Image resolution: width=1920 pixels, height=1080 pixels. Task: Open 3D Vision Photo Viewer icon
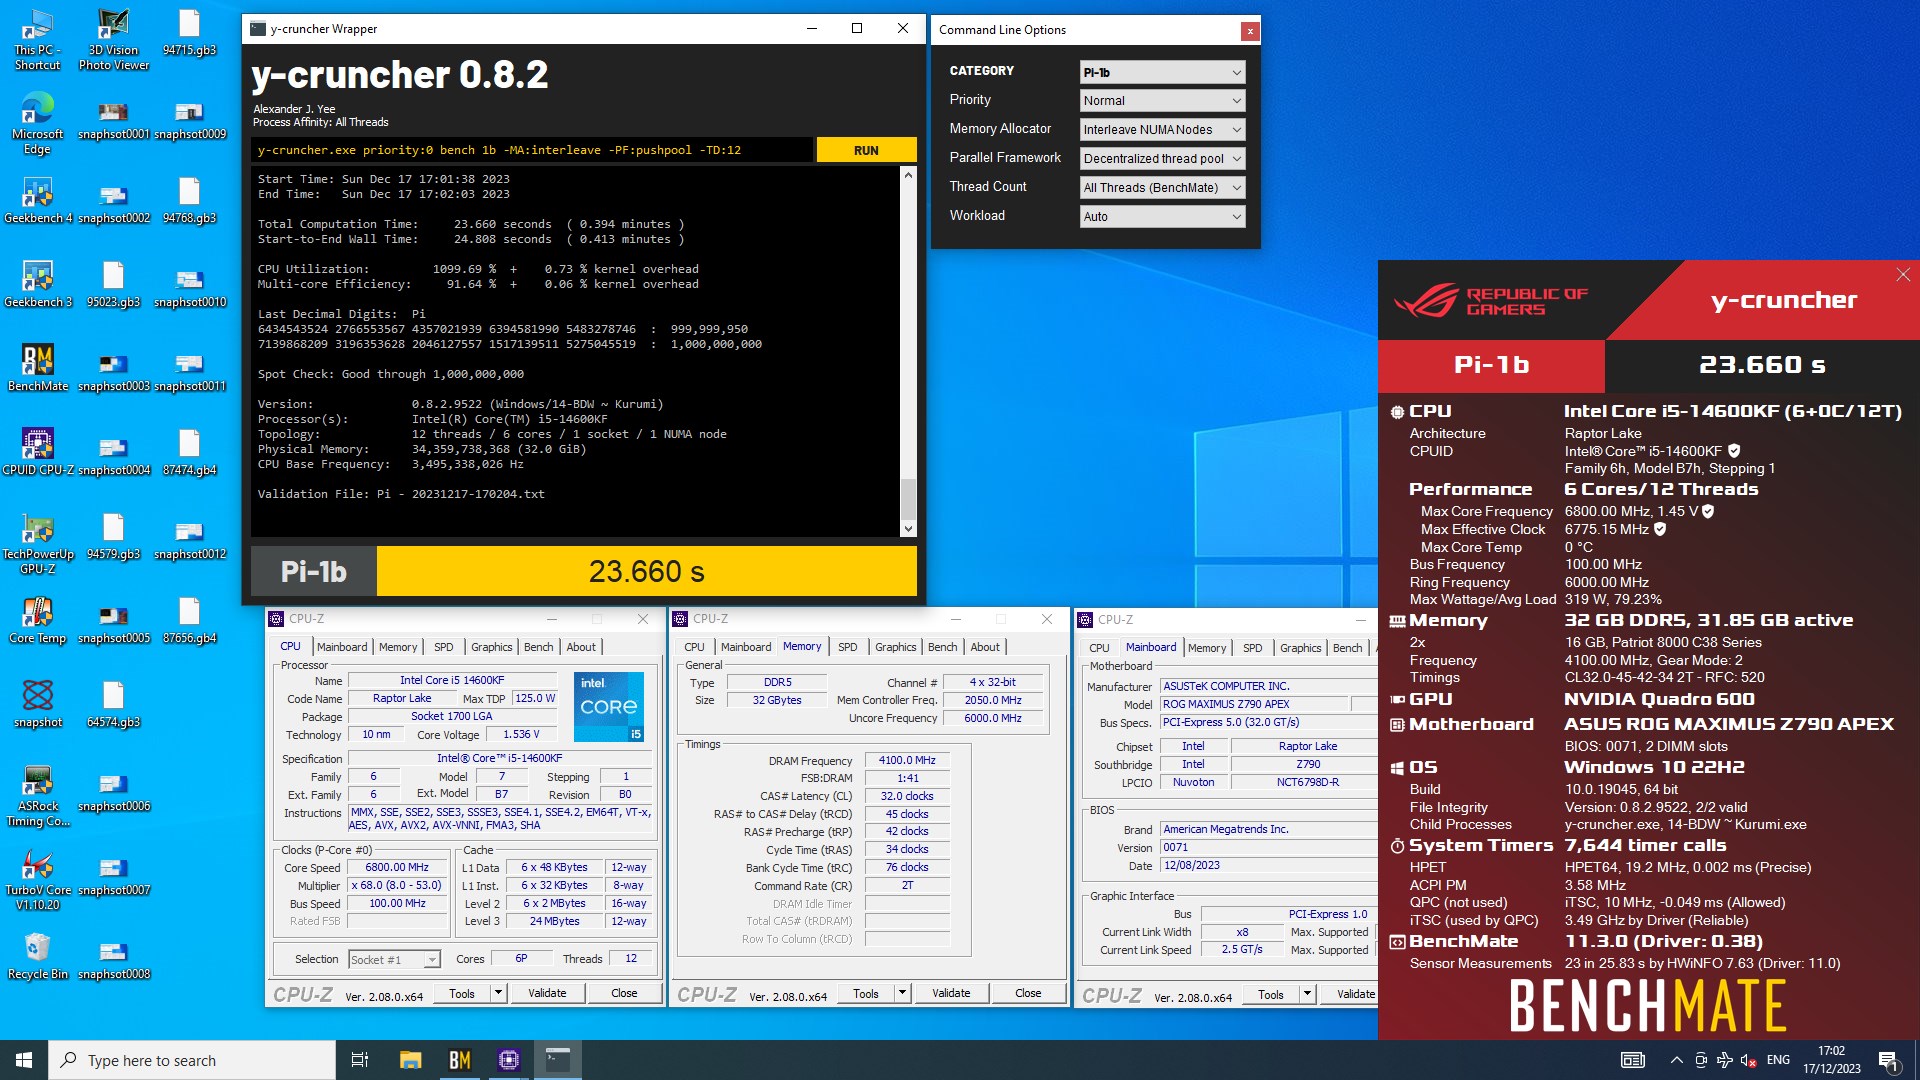113,40
